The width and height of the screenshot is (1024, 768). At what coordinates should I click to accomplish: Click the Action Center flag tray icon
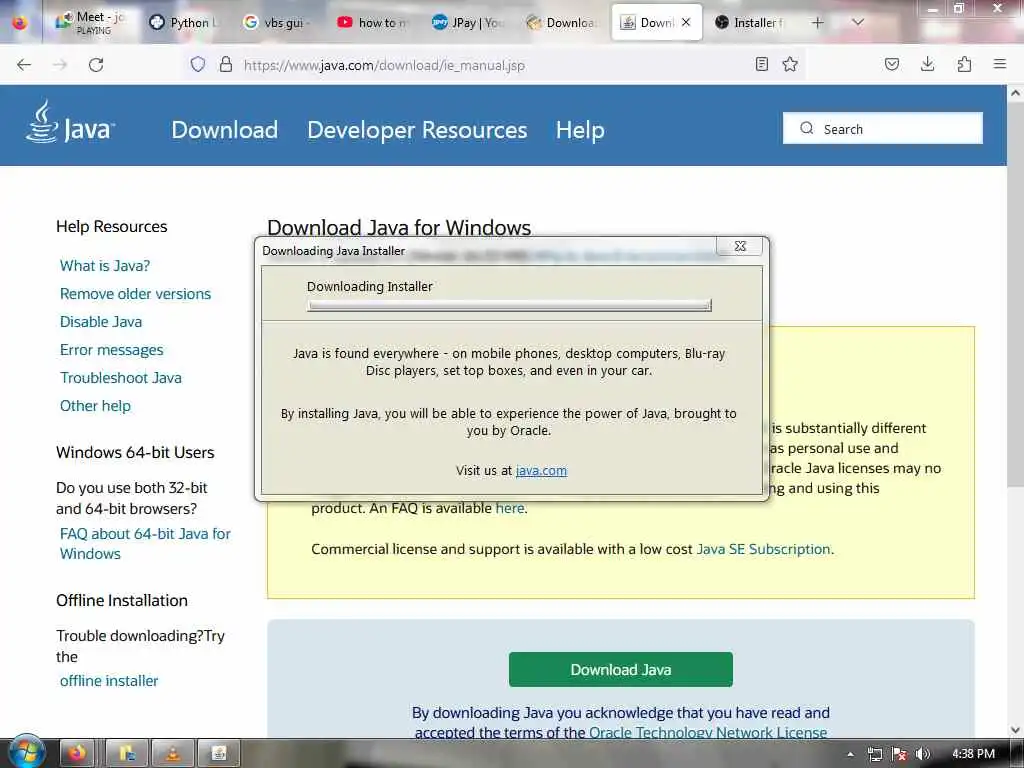click(899, 754)
